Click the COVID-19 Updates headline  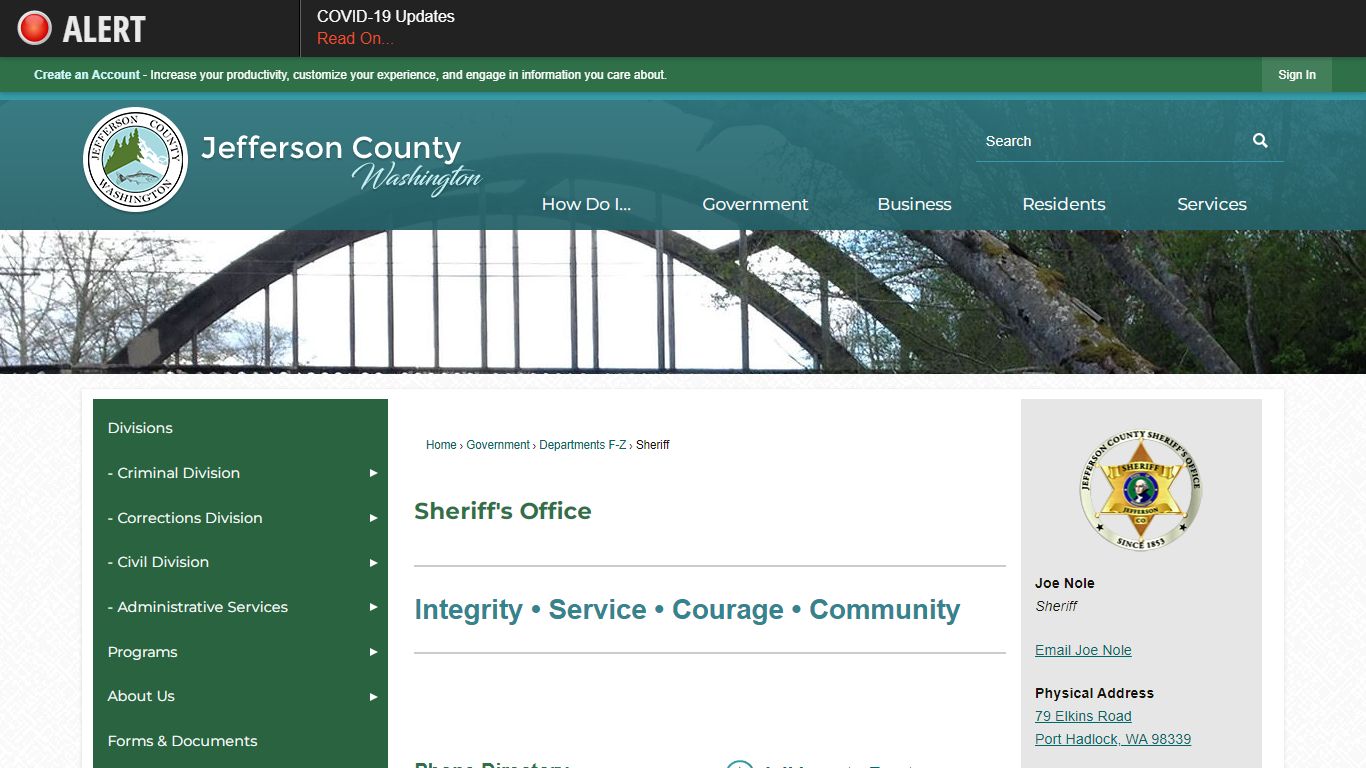[385, 17]
